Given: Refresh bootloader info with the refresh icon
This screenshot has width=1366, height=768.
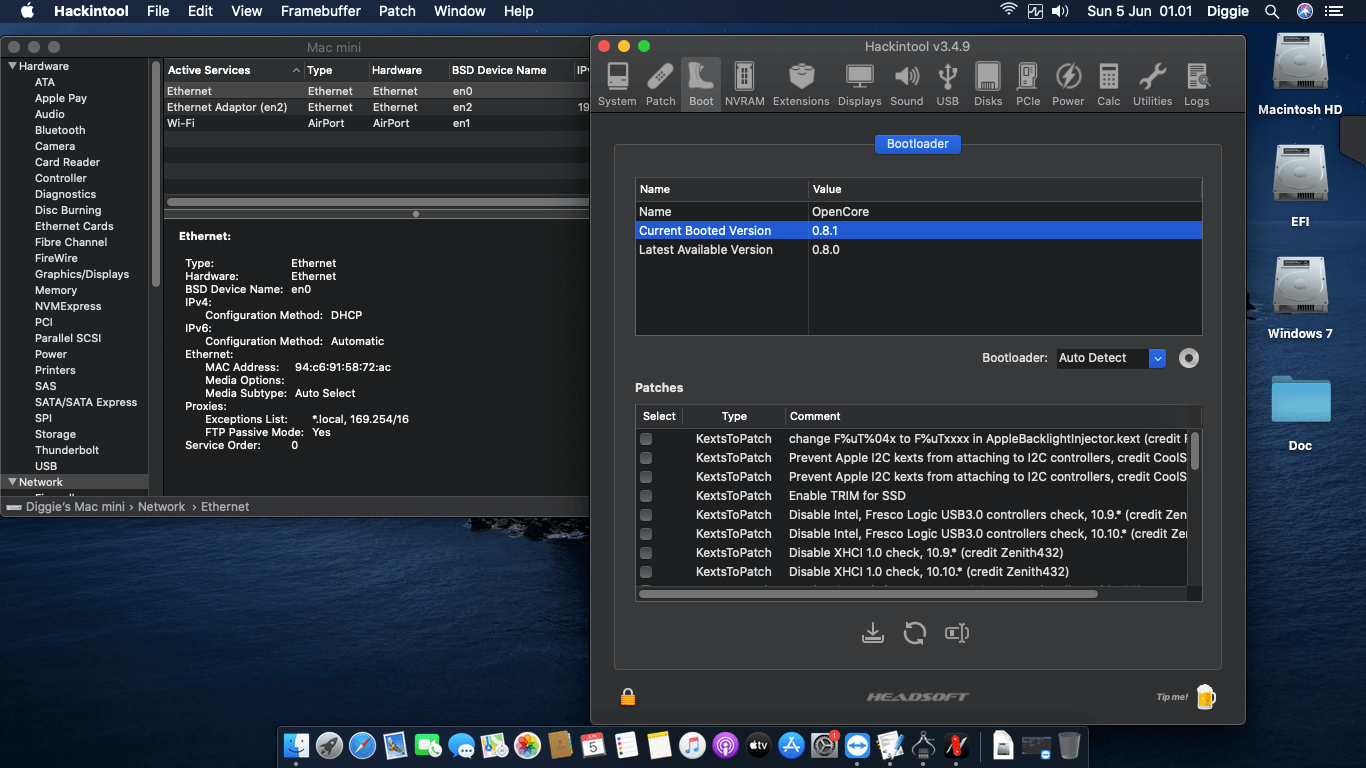Looking at the screenshot, I should [x=914, y=632].
